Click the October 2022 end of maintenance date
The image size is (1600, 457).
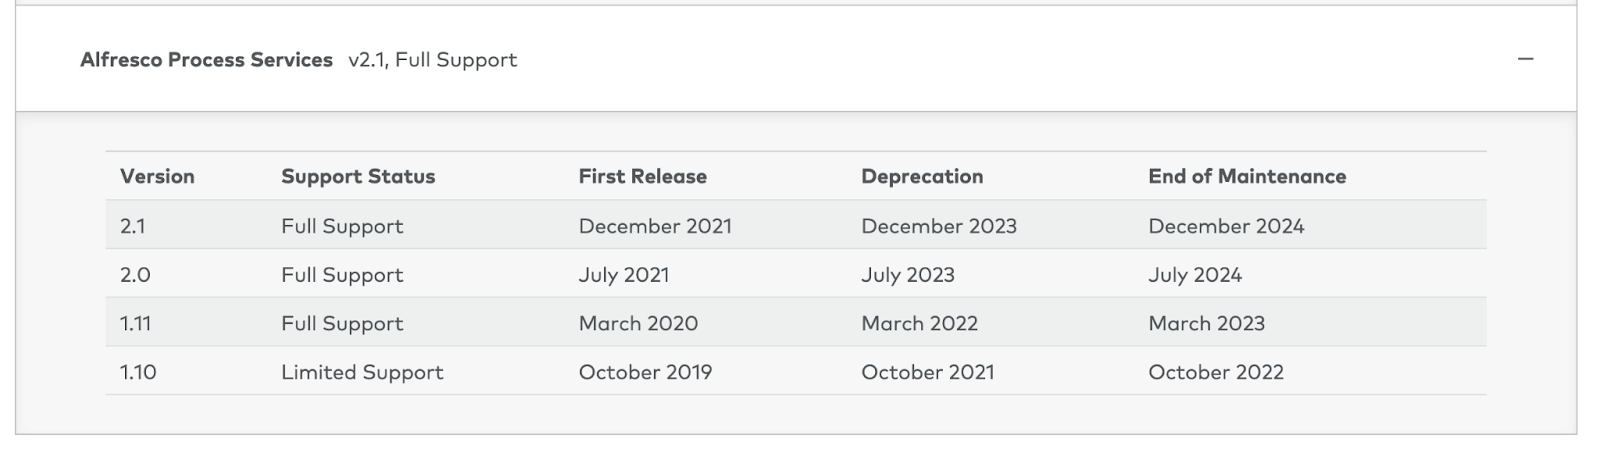pos(1216,372)
